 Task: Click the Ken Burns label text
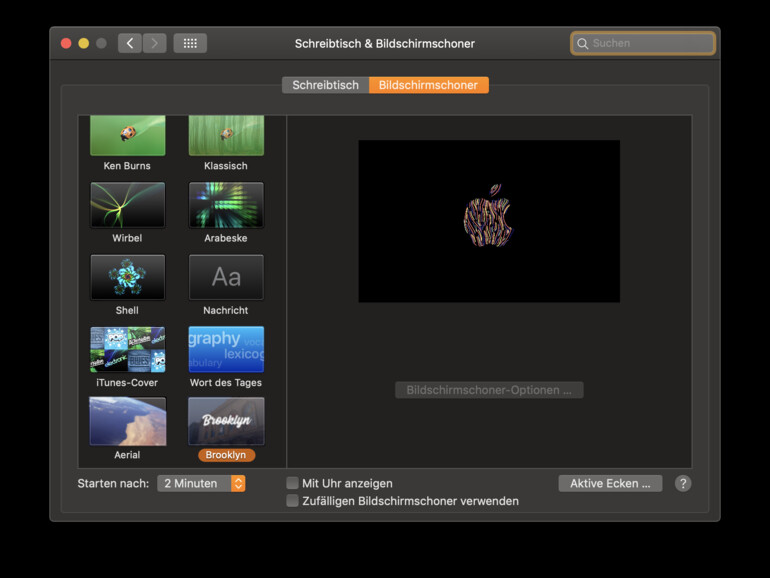pos(127,166)
